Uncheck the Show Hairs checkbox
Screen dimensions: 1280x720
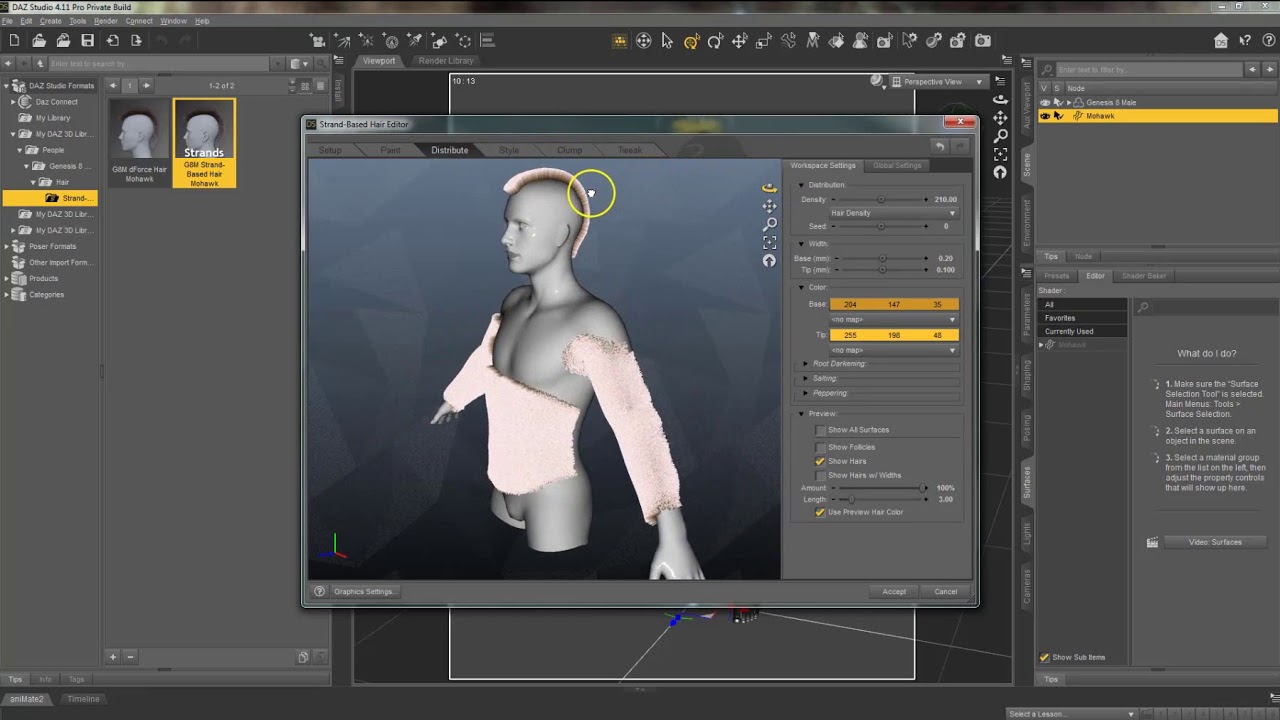point(820,461)
